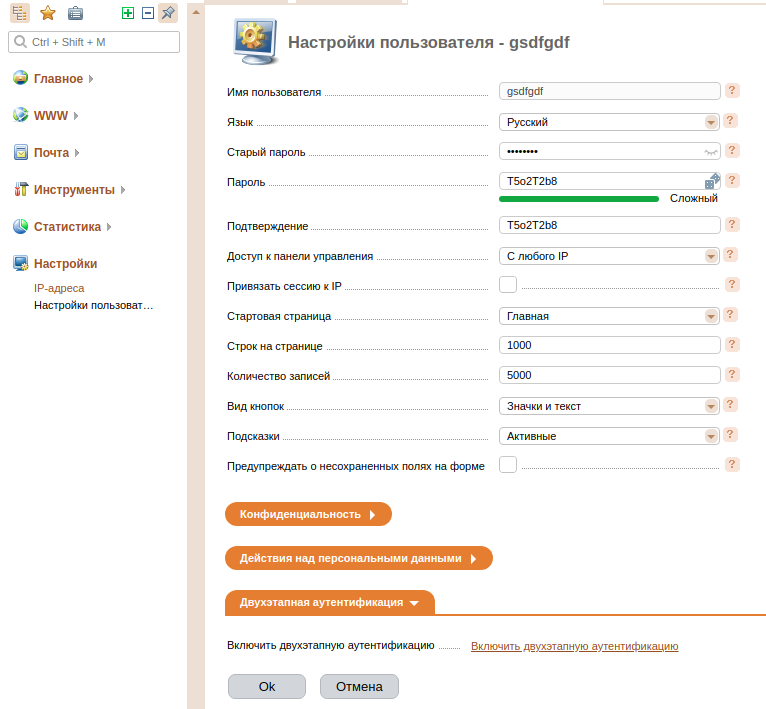Screen dimensions: 766x709
Task: Open the briefcase icon in sidebar toolbar
Action: click(75, 13)
